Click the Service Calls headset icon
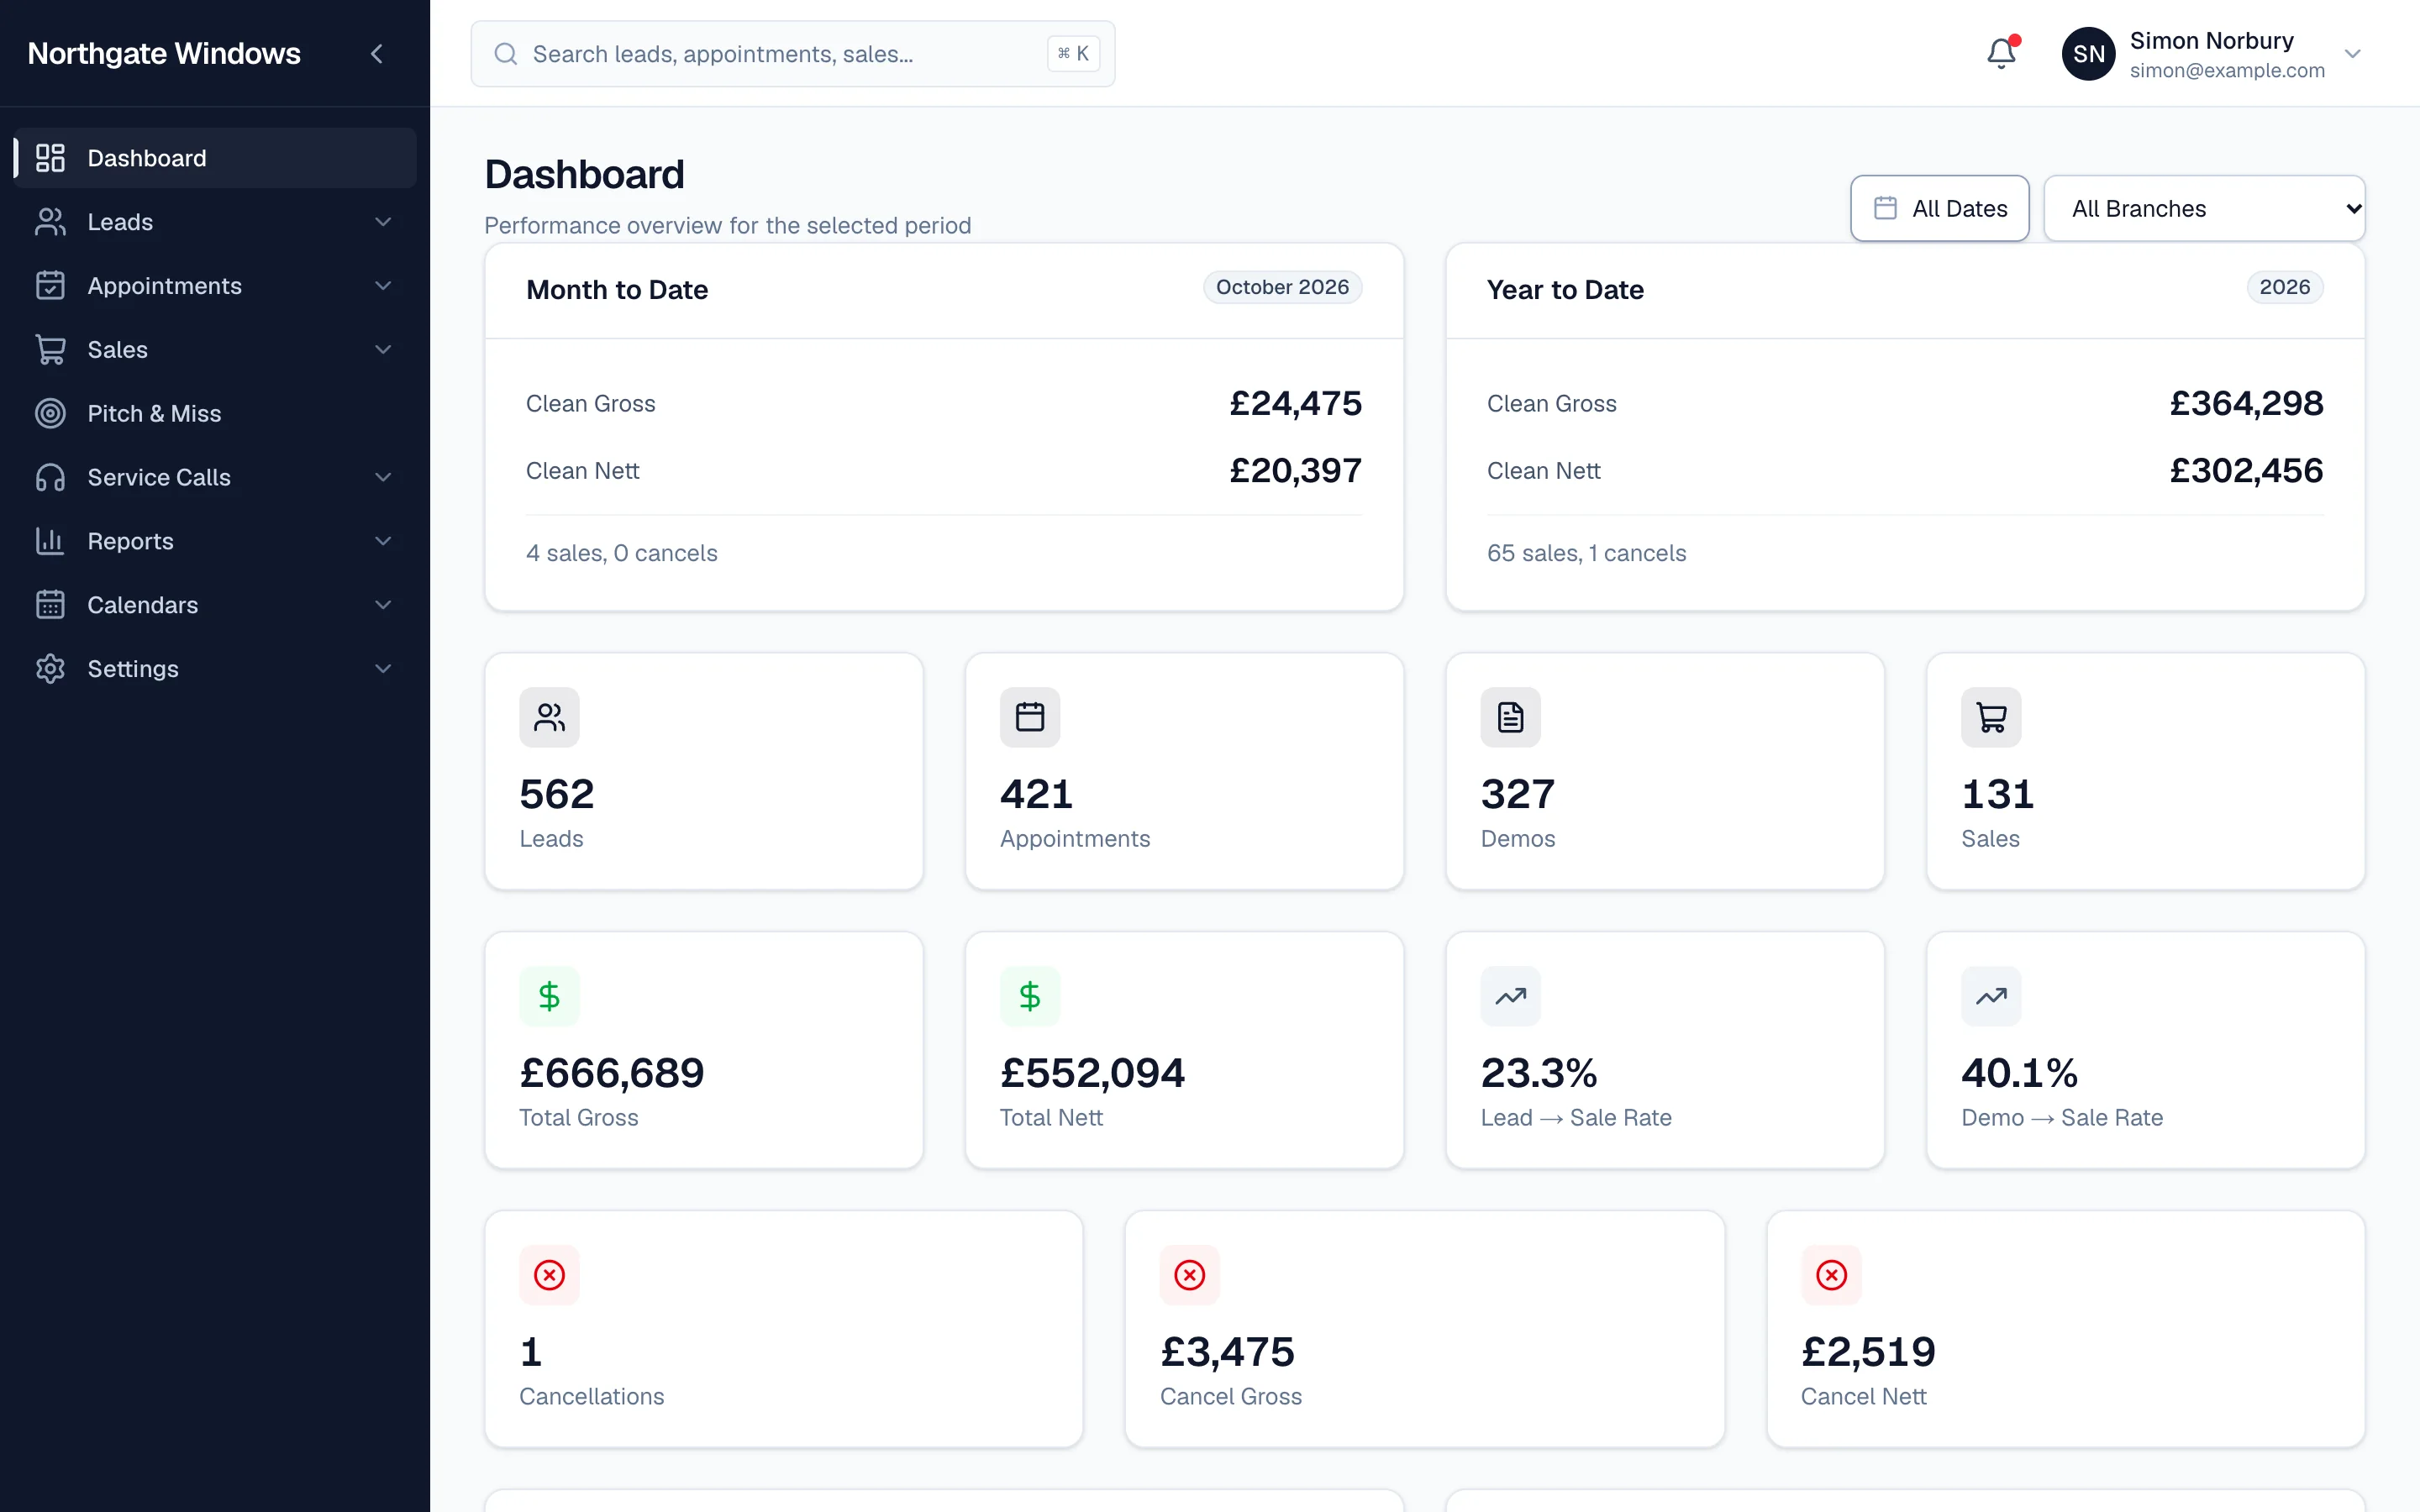 (50, 478)
